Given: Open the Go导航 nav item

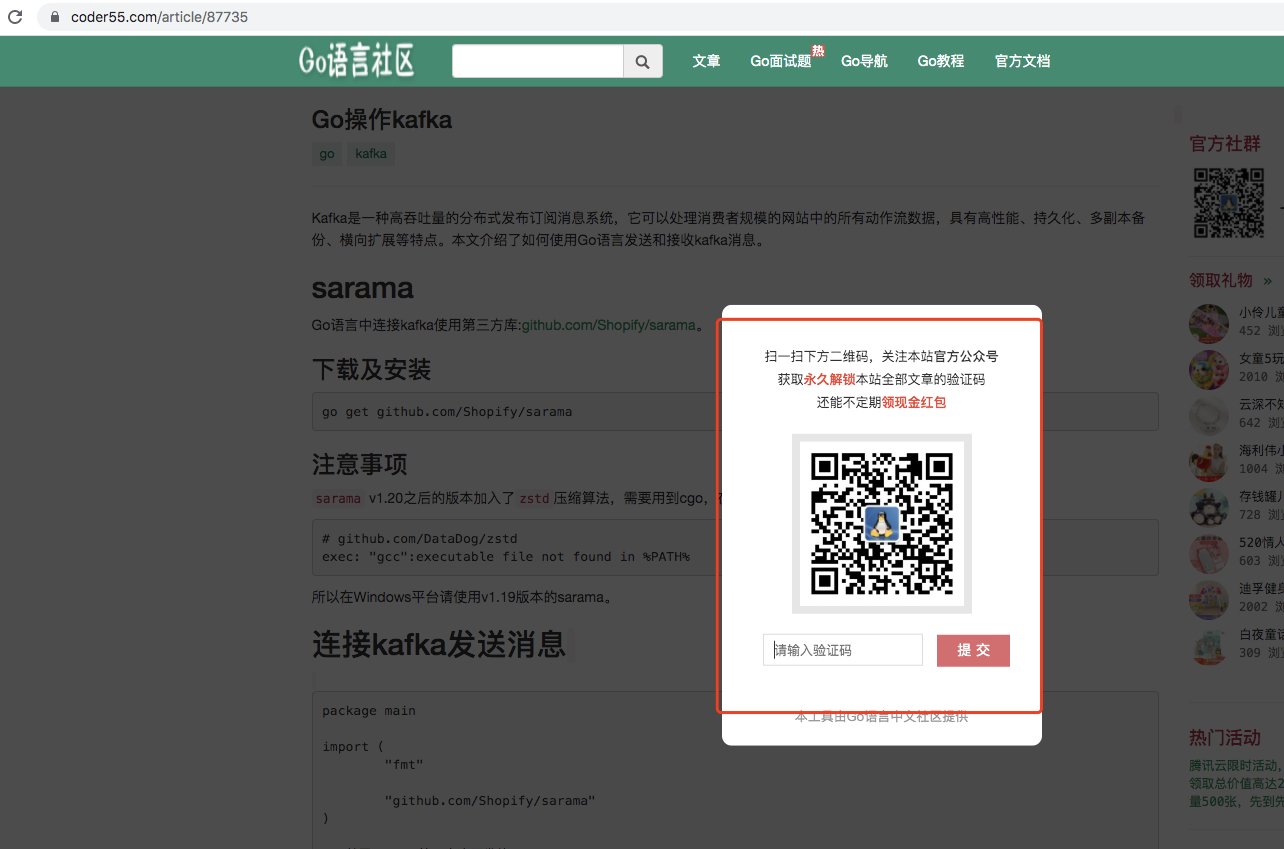Looking at the screenshot, I should (x=864, y=61).
